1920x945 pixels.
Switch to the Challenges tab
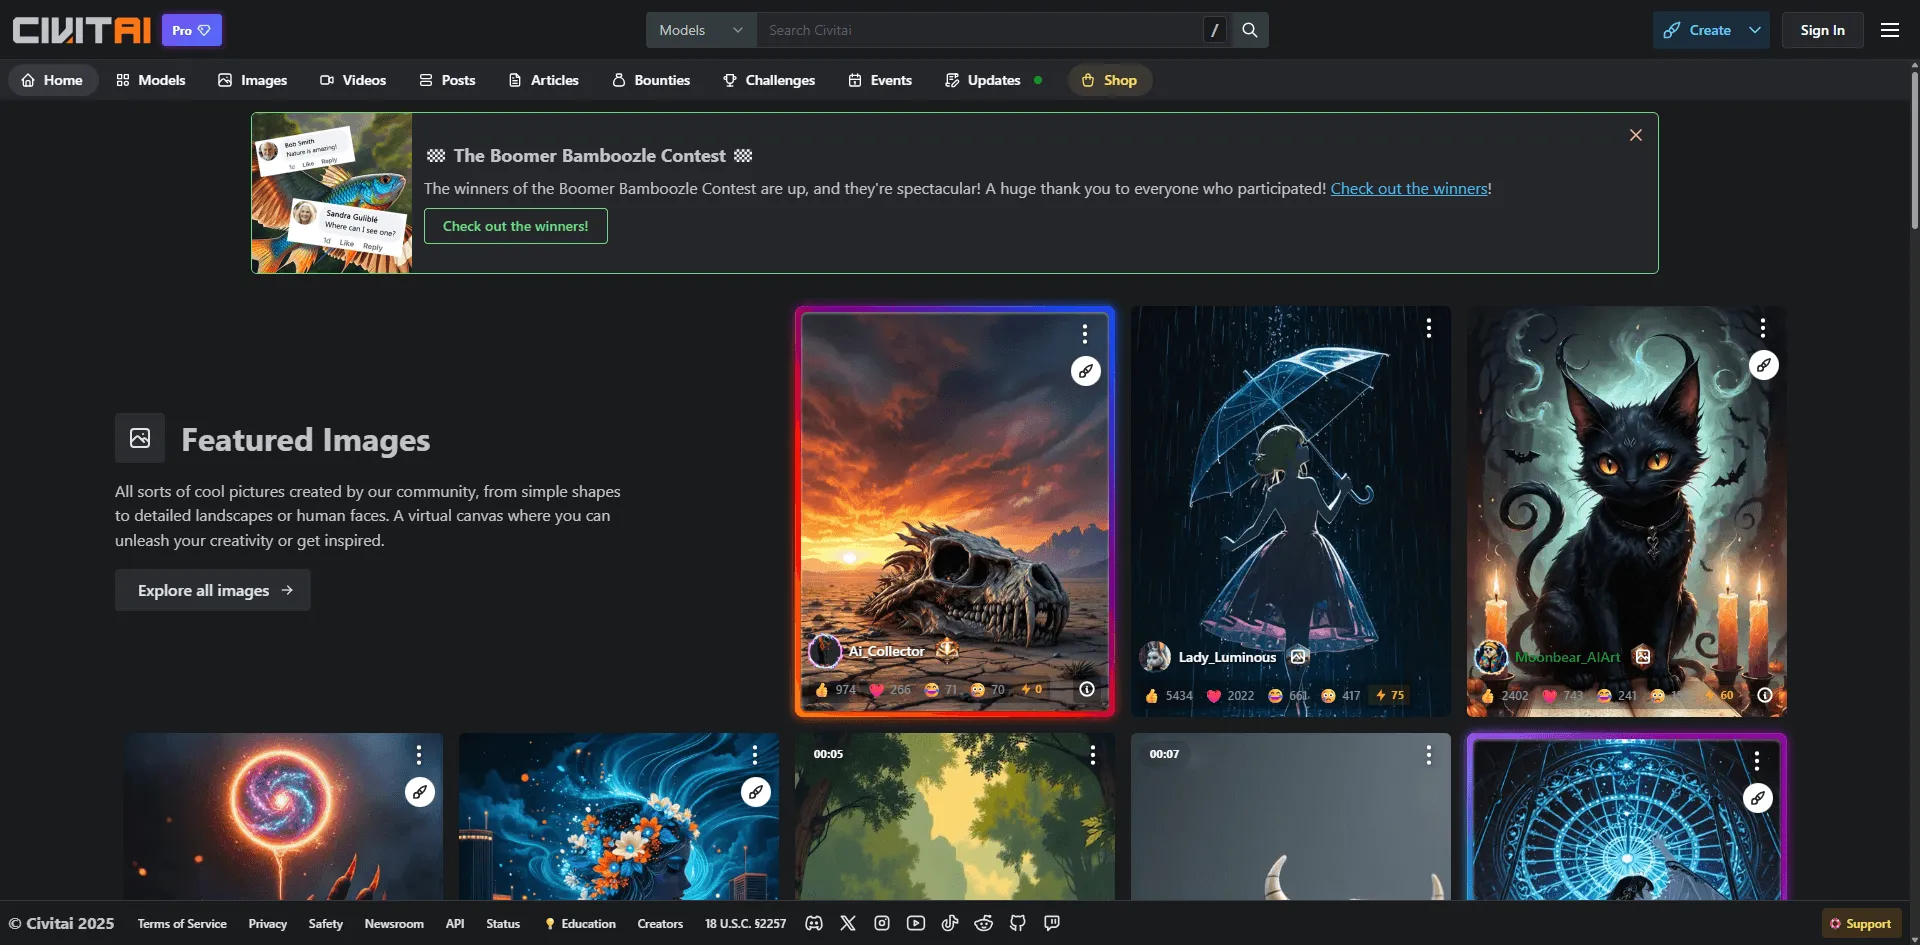pos(769,80)
